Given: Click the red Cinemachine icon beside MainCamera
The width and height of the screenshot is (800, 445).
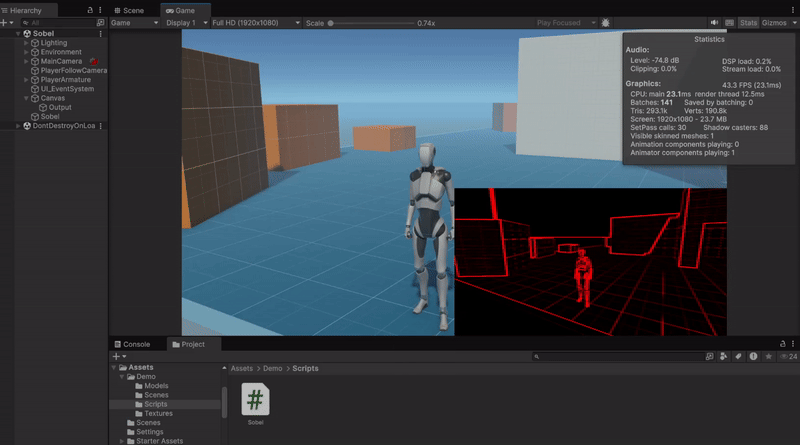Looking at the screenshot, I should pyautogui.click(x=94, y=61).
